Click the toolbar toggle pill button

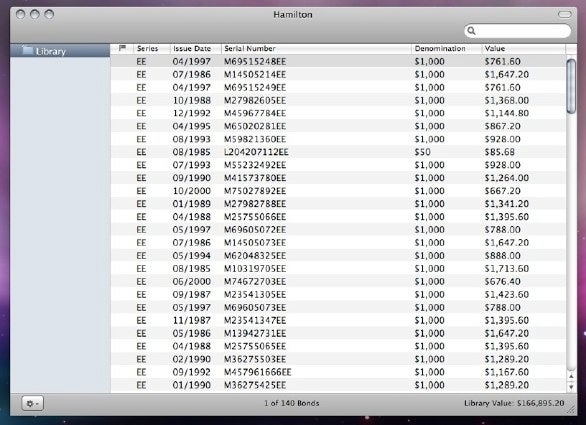pos(565,14)
